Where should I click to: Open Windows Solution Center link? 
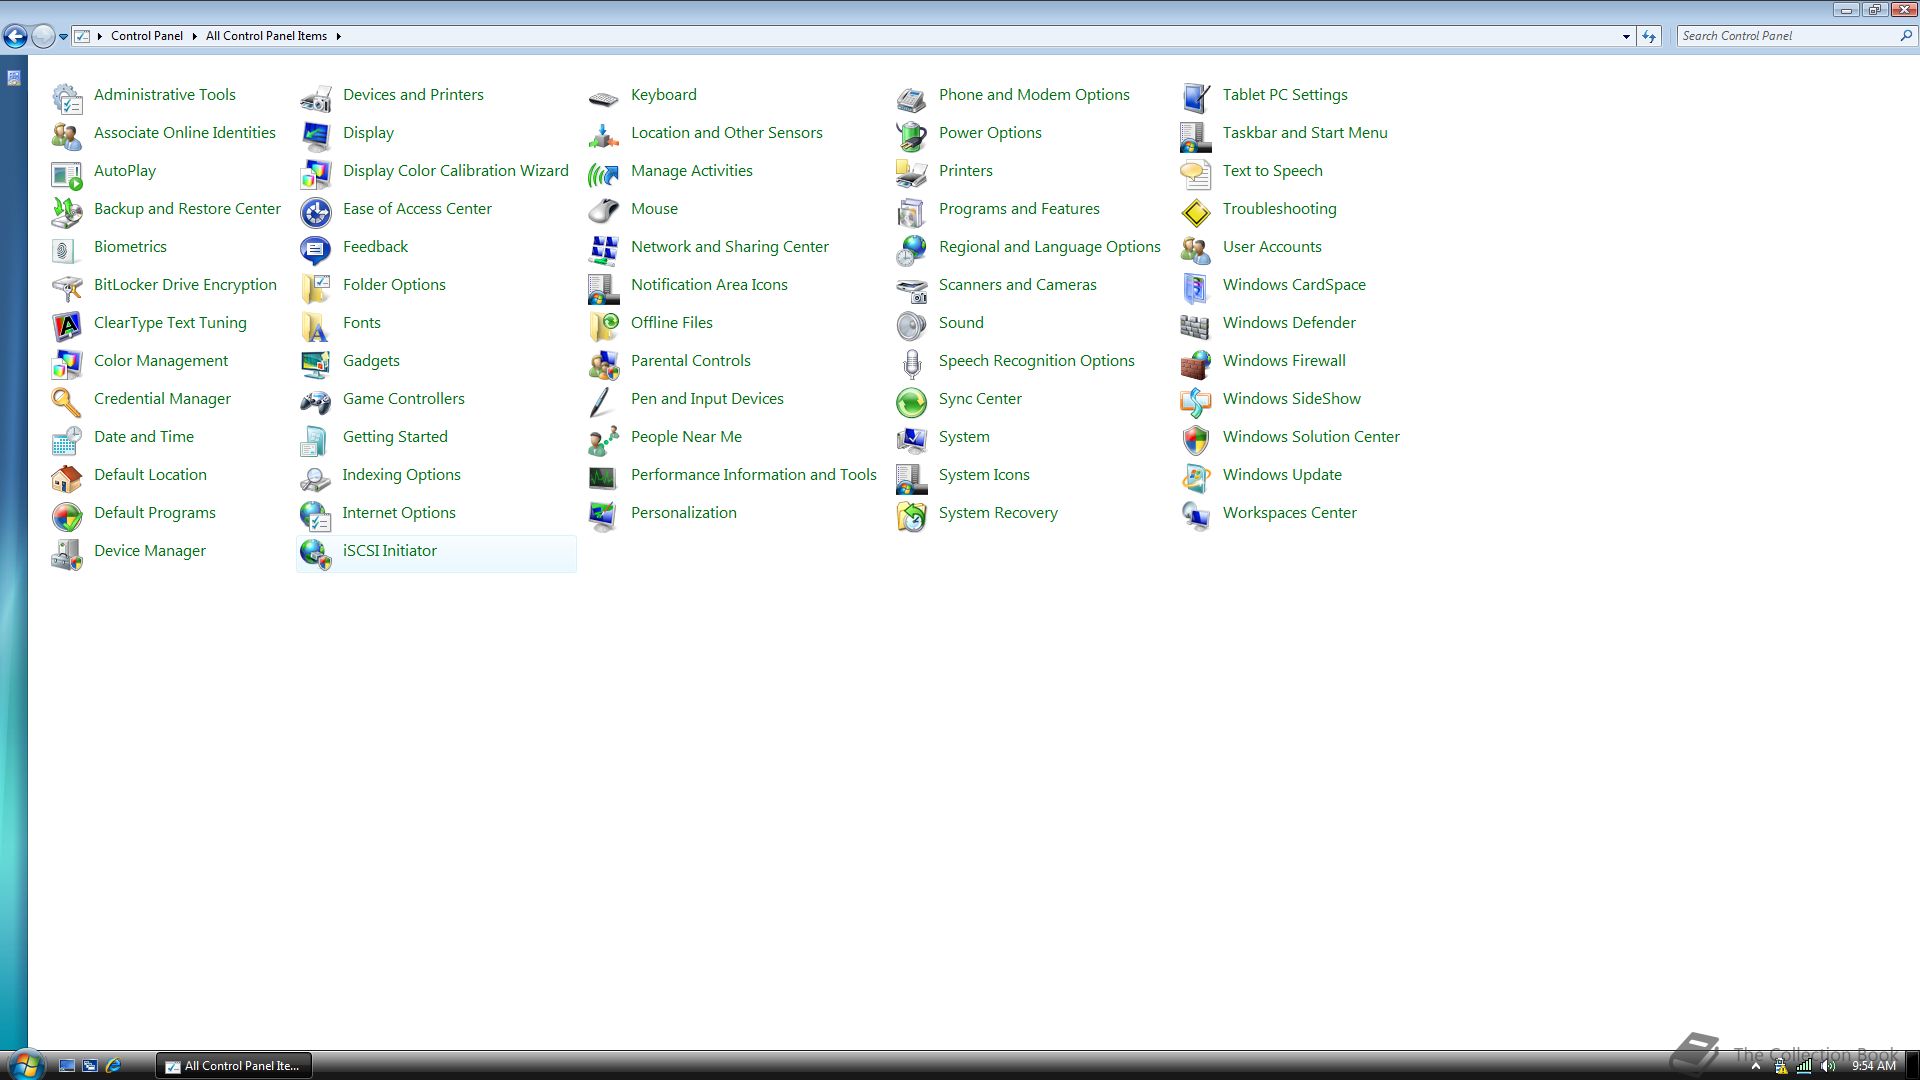coord(1311,437)
